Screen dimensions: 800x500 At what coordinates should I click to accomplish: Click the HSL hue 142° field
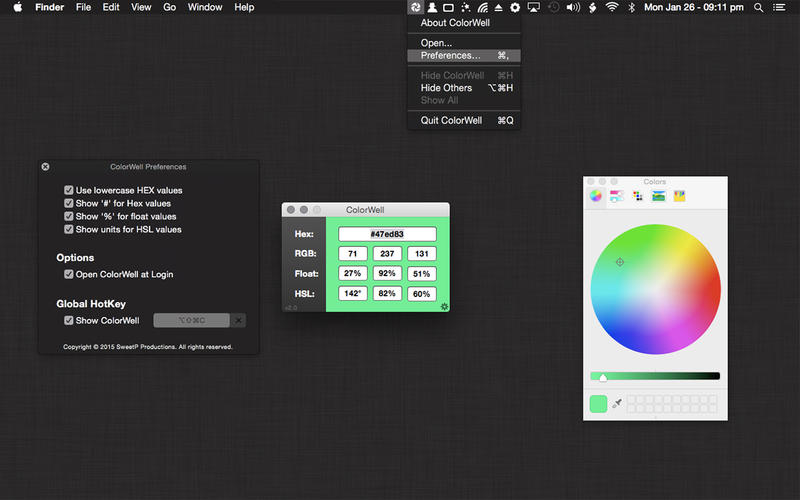[x=353, y=293]
